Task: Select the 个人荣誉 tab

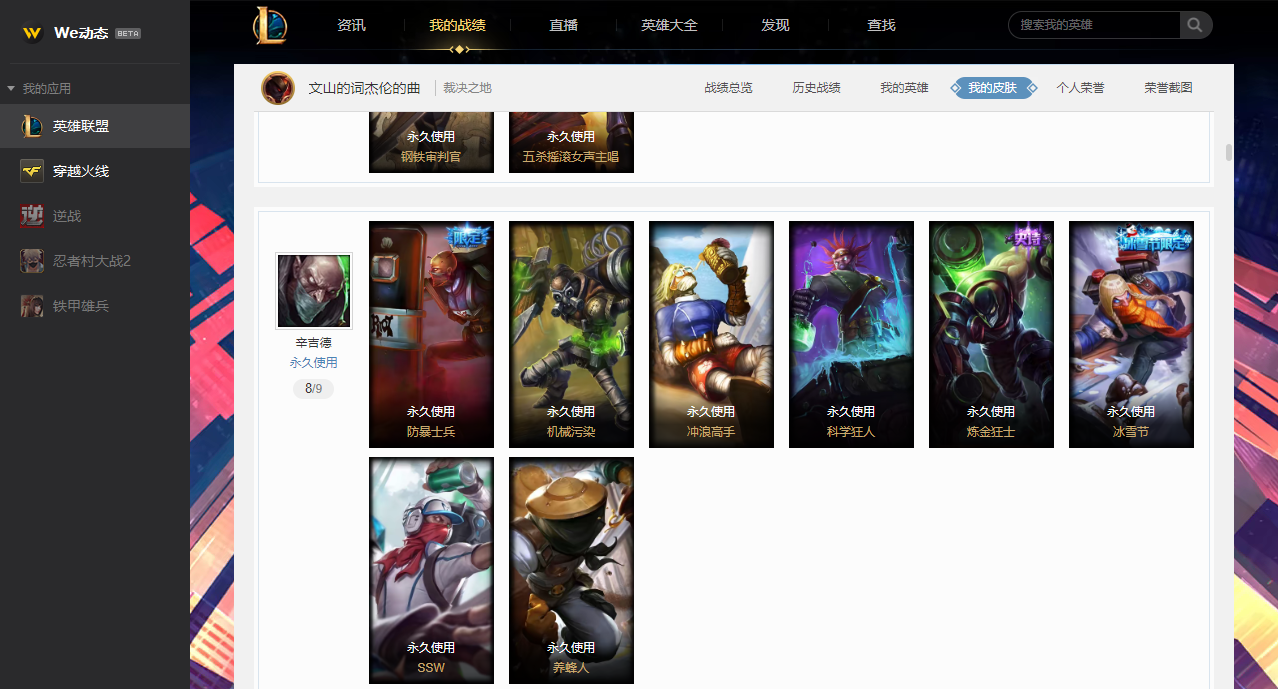Action: 1080,88
